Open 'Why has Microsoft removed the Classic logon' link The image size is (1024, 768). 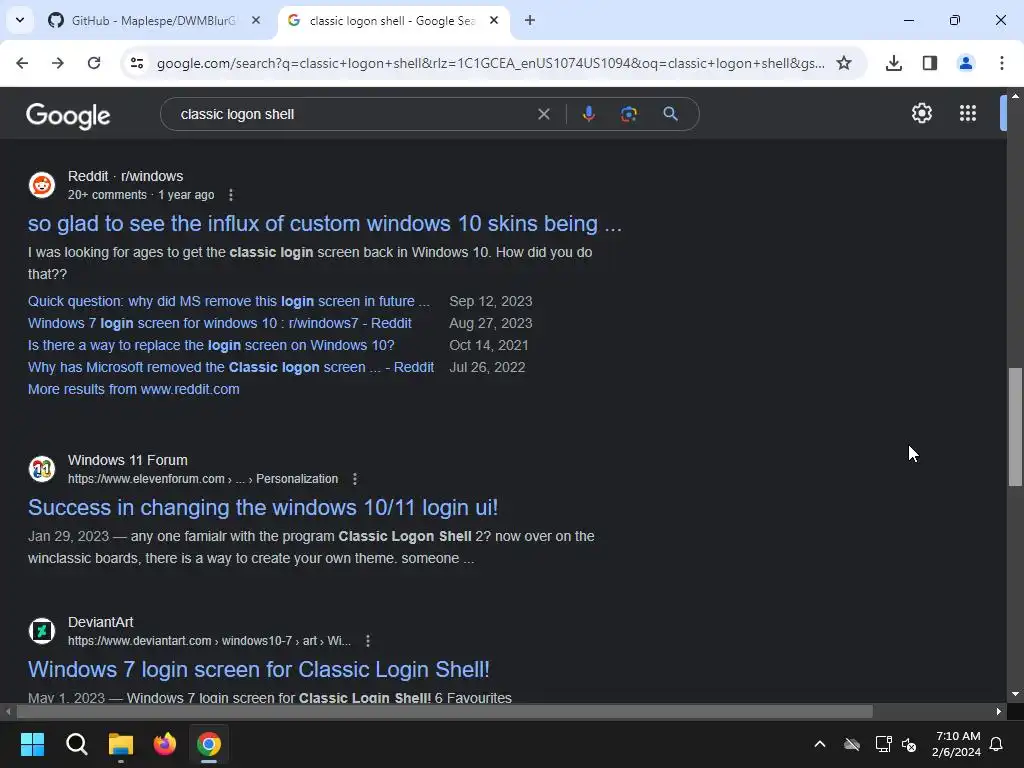231,368
